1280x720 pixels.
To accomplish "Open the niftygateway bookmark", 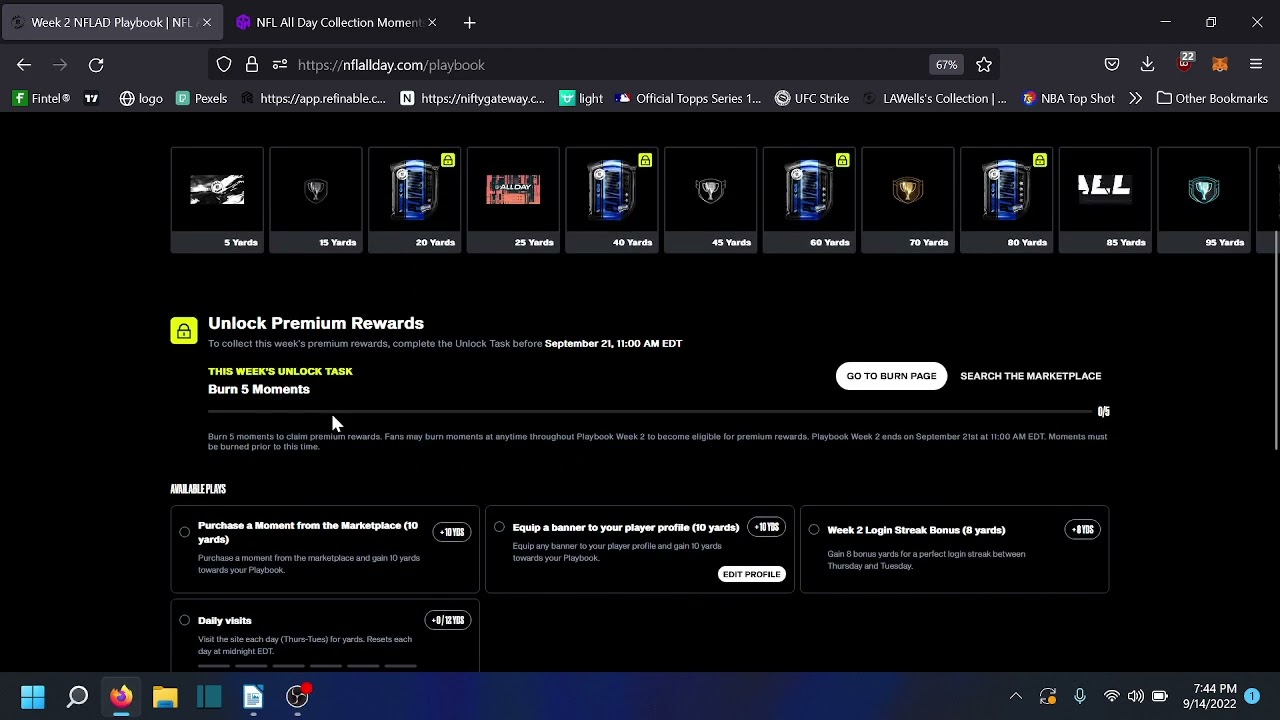I will tap(473, 98).
